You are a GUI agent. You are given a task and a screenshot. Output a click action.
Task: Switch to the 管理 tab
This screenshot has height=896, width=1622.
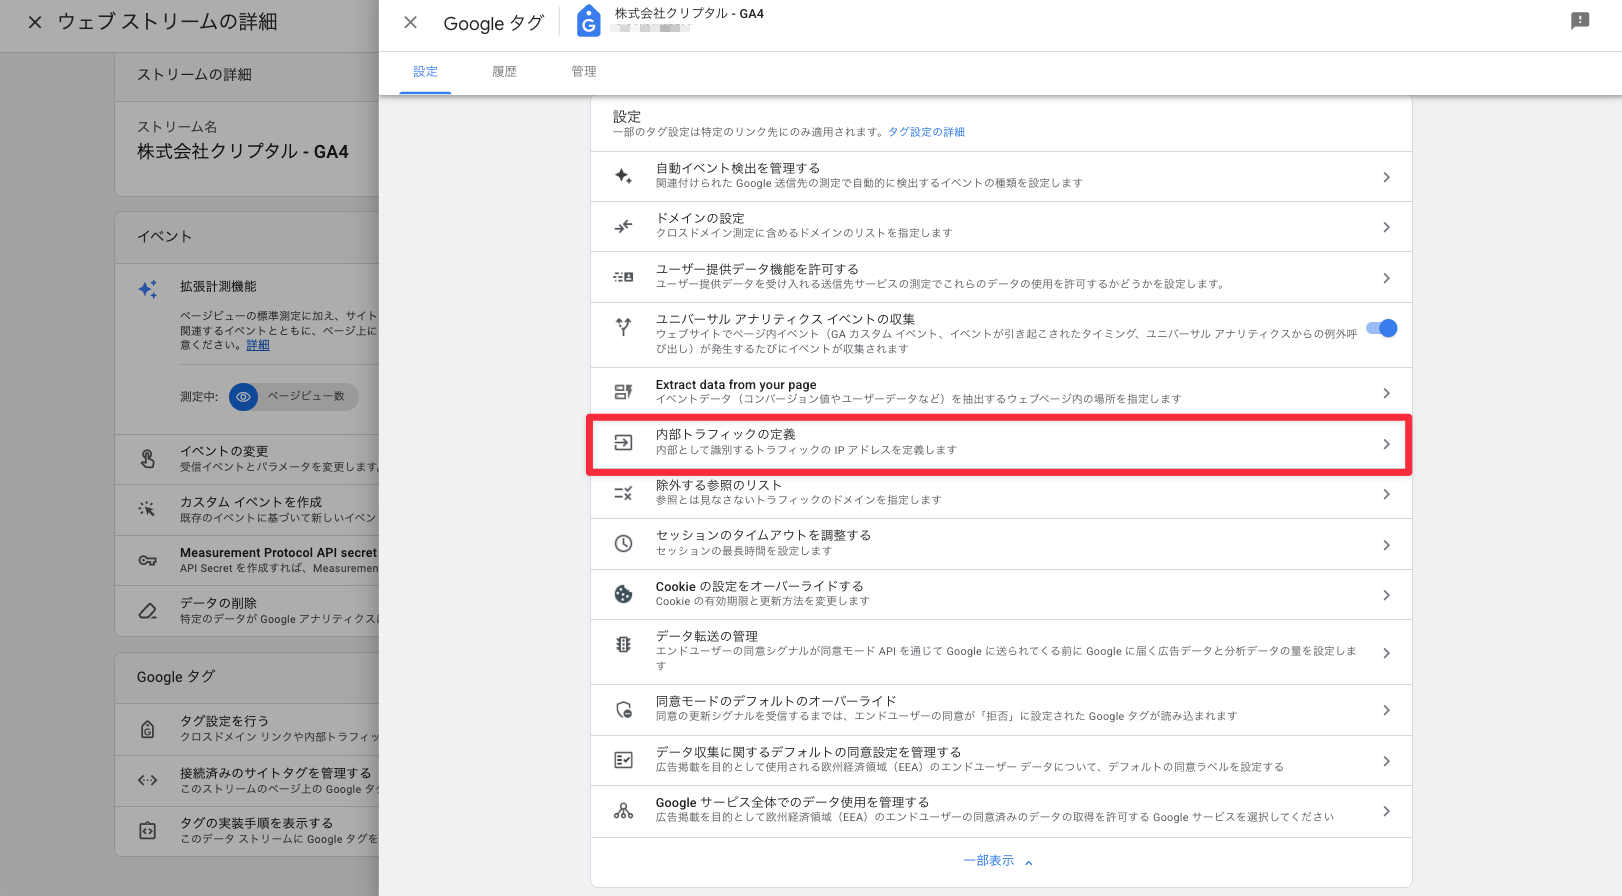point(584,72)
